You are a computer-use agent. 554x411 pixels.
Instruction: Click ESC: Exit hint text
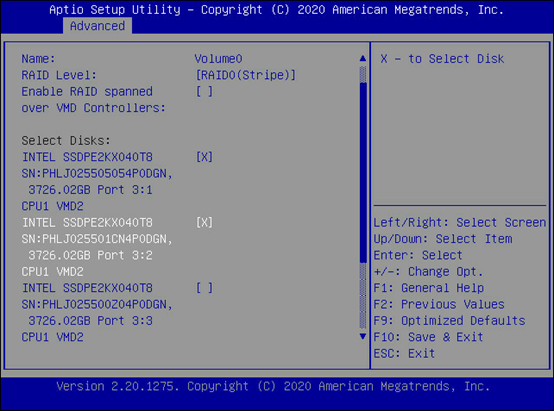click(404, 353)
